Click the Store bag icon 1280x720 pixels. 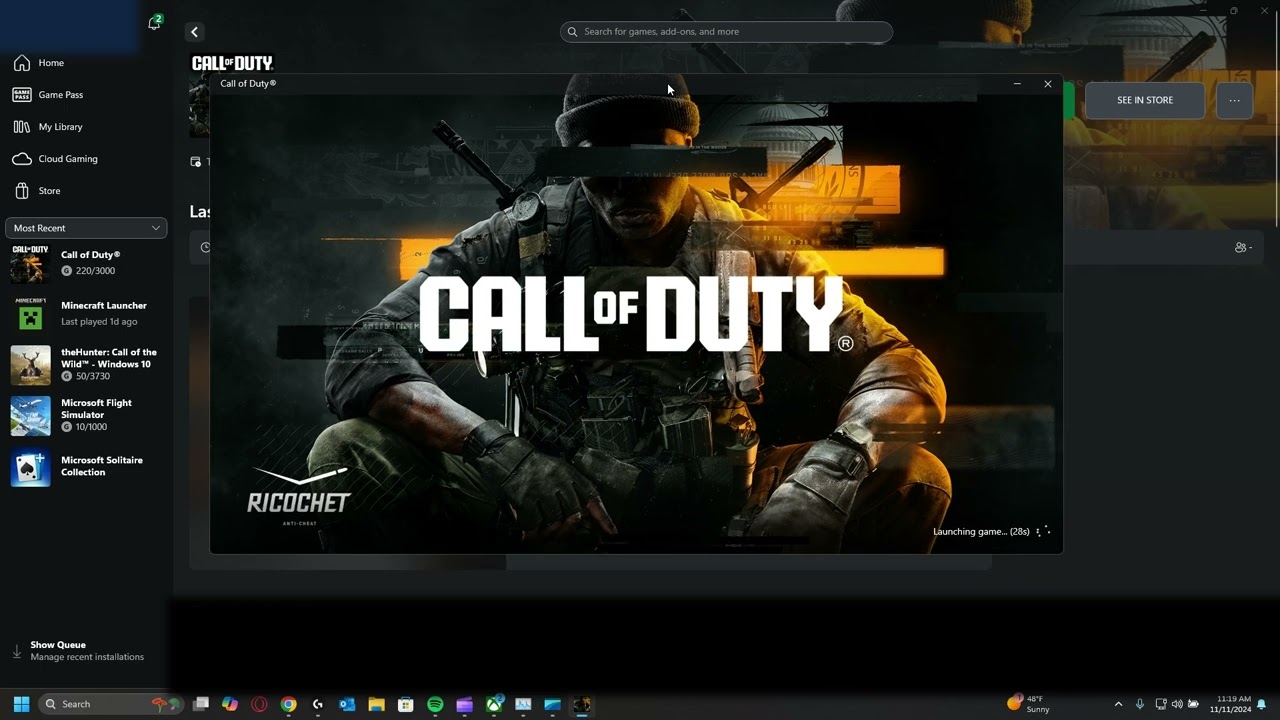(21, 191)
